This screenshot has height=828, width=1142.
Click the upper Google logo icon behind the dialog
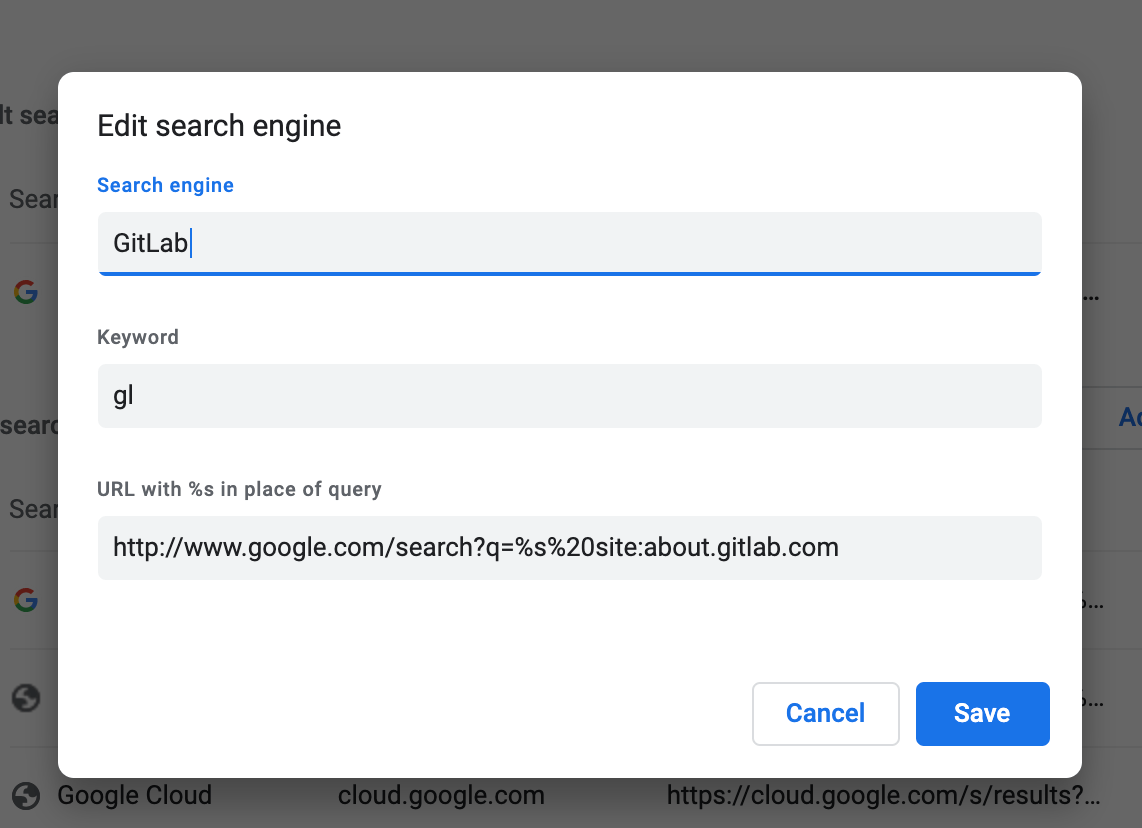tap(26, 292)
